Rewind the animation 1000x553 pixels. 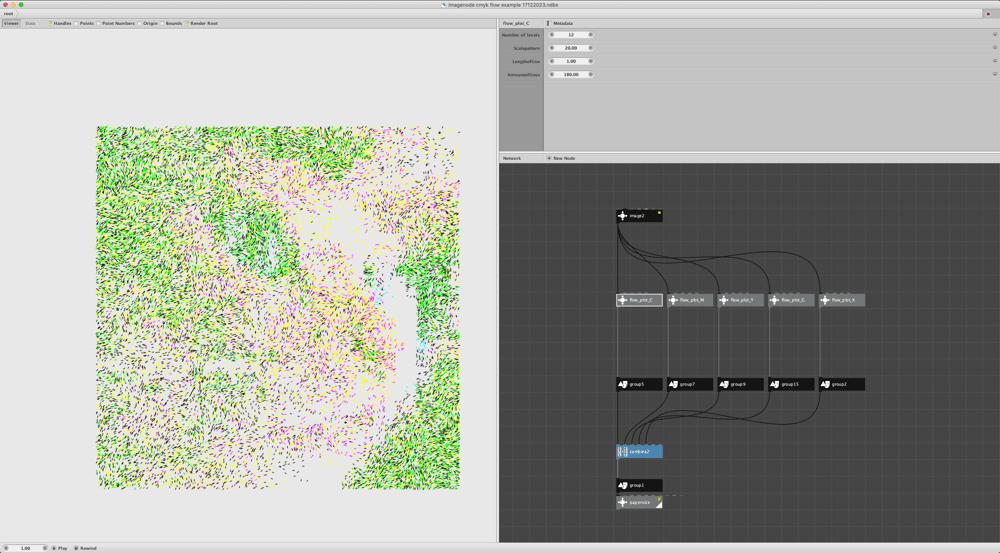85,548
